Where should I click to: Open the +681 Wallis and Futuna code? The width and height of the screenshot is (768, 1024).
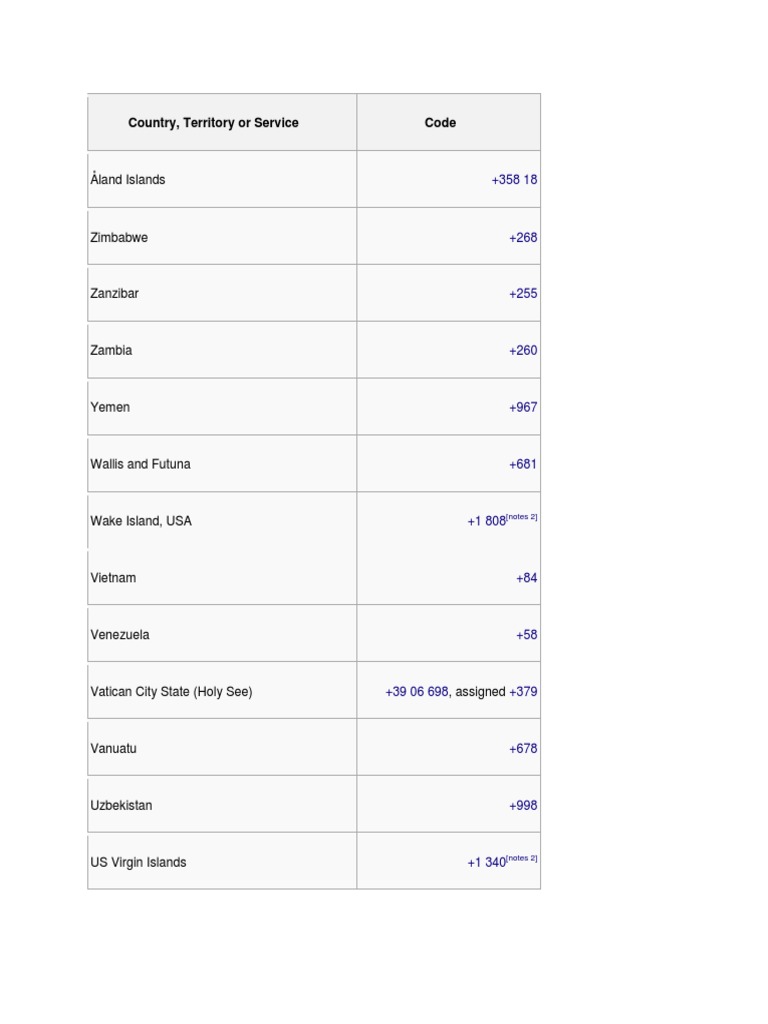pyautogui.click(x=523, y=464)
